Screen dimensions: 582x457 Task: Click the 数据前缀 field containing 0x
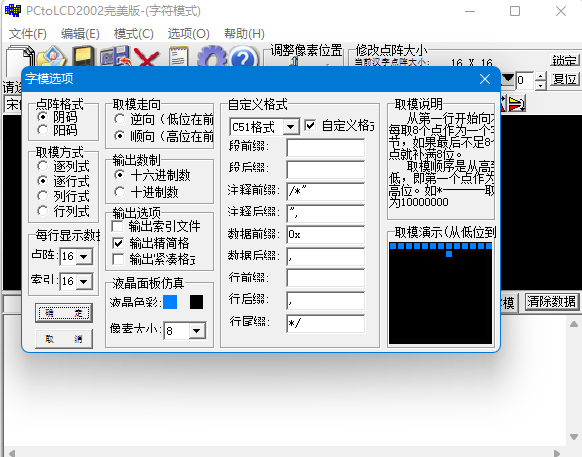(326, 235)
